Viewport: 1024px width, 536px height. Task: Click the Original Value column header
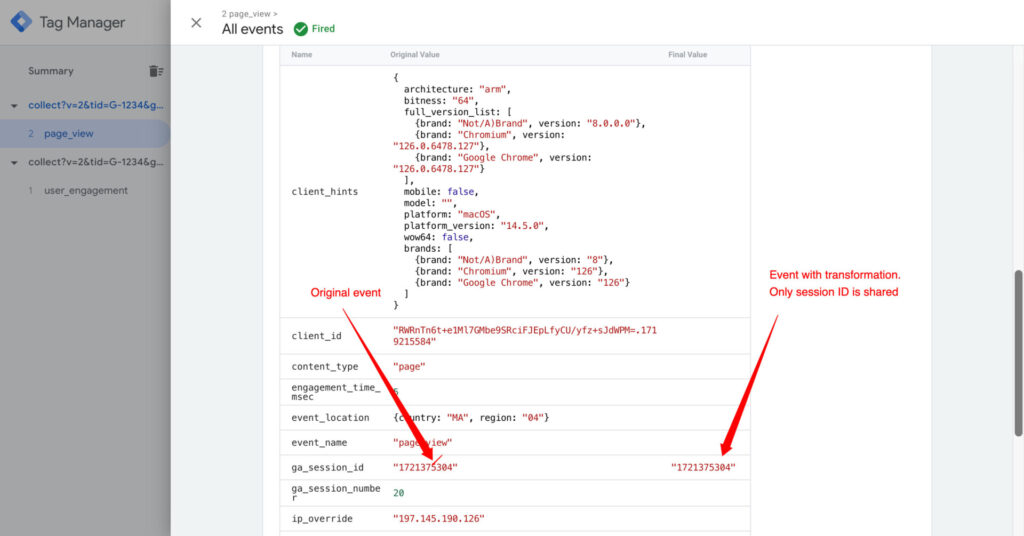[414, 55]
